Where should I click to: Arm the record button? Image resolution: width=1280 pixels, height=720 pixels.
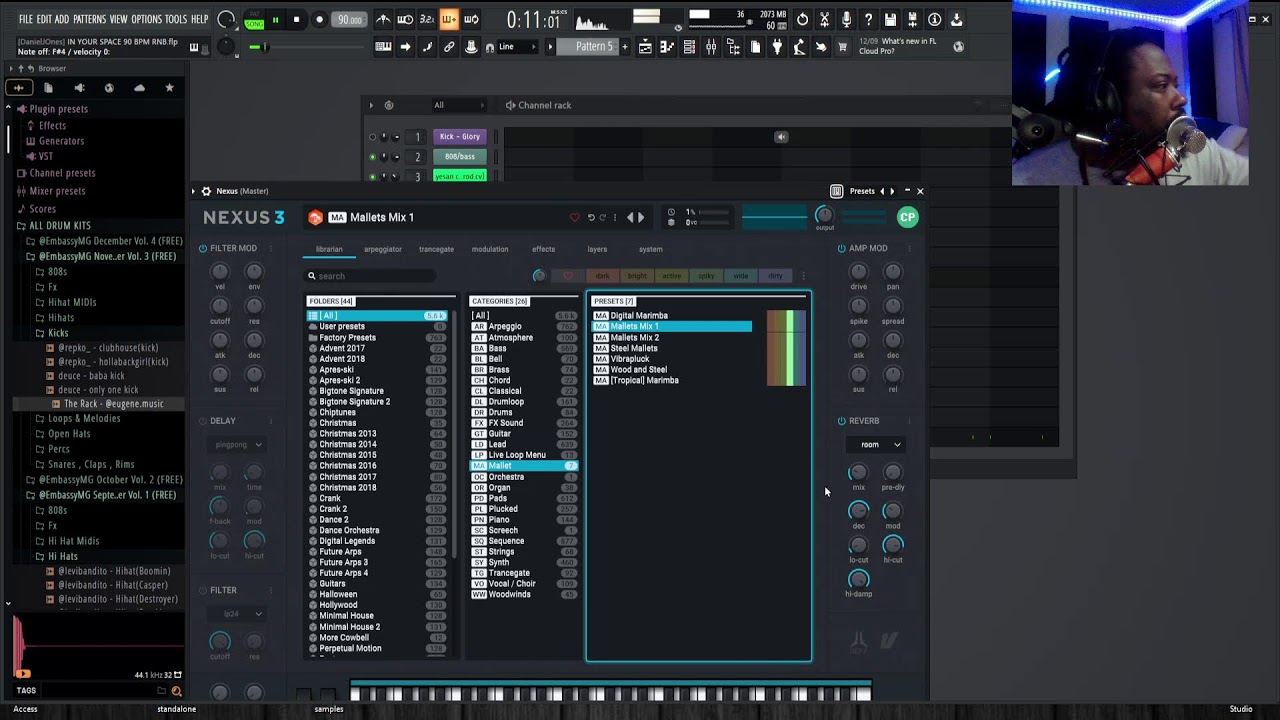(319, 19)
